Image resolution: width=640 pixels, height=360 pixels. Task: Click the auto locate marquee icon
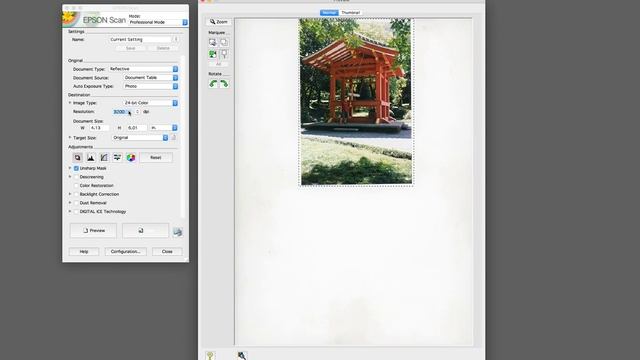213,42
